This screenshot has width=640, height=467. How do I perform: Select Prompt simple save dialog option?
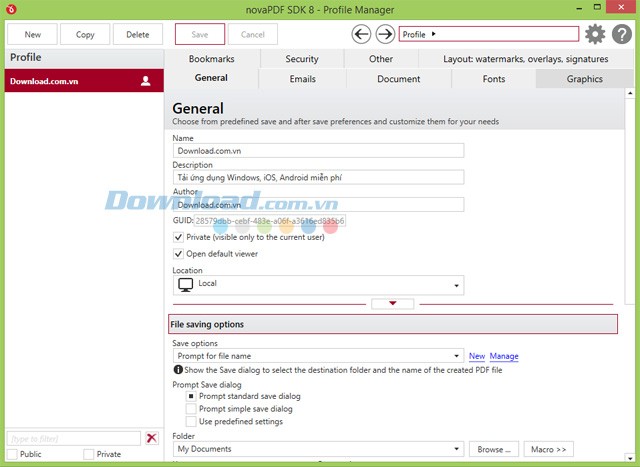pos(191,409)
